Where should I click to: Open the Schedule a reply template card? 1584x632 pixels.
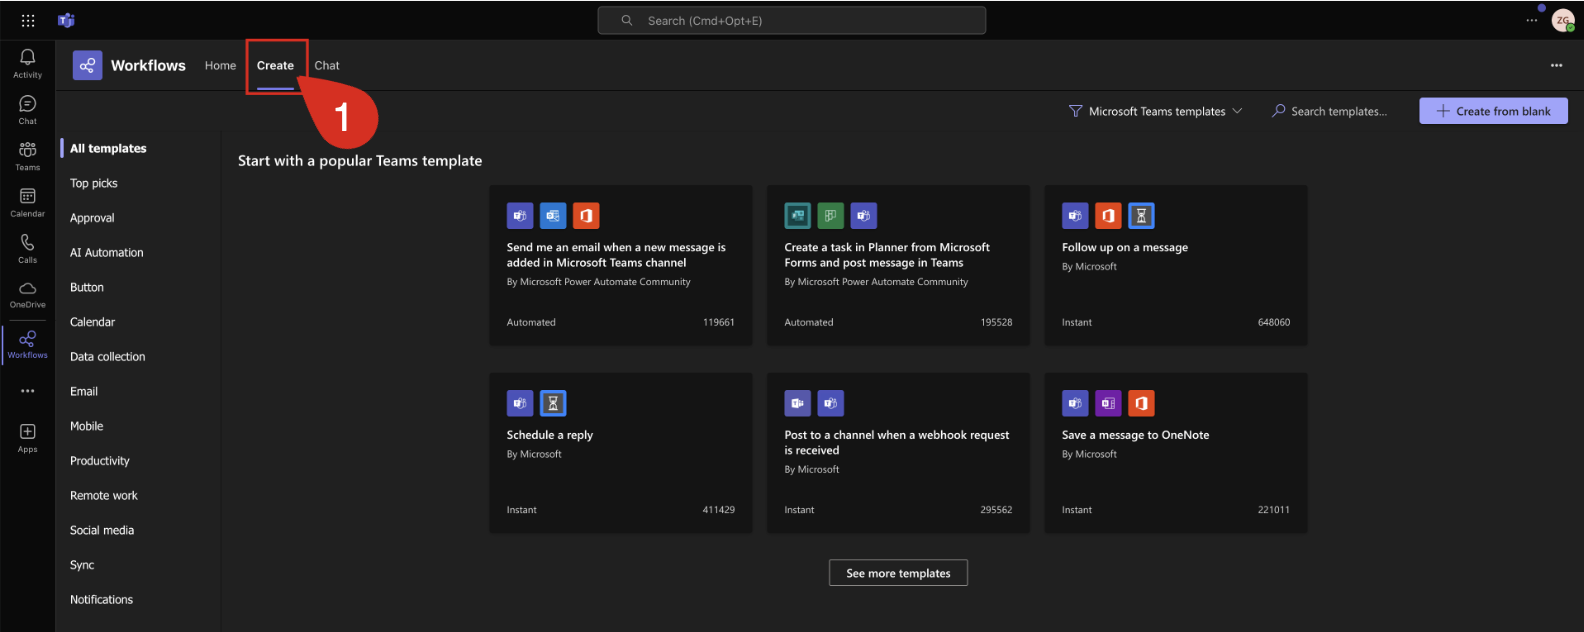click(x=620, y=453)
